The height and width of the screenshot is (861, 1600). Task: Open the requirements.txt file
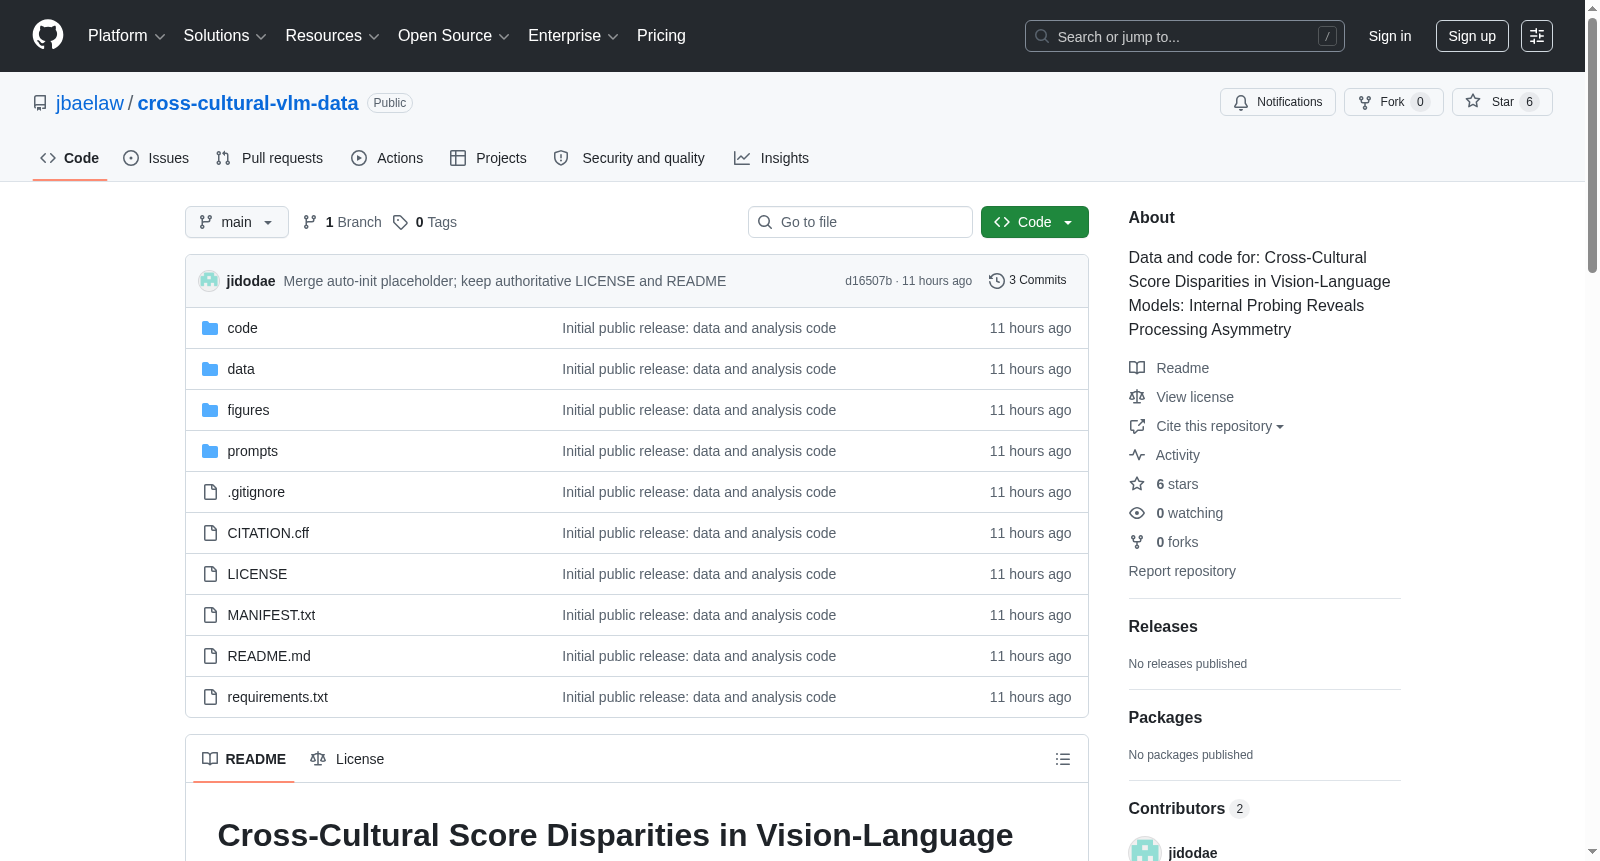(x=277, y=697)
